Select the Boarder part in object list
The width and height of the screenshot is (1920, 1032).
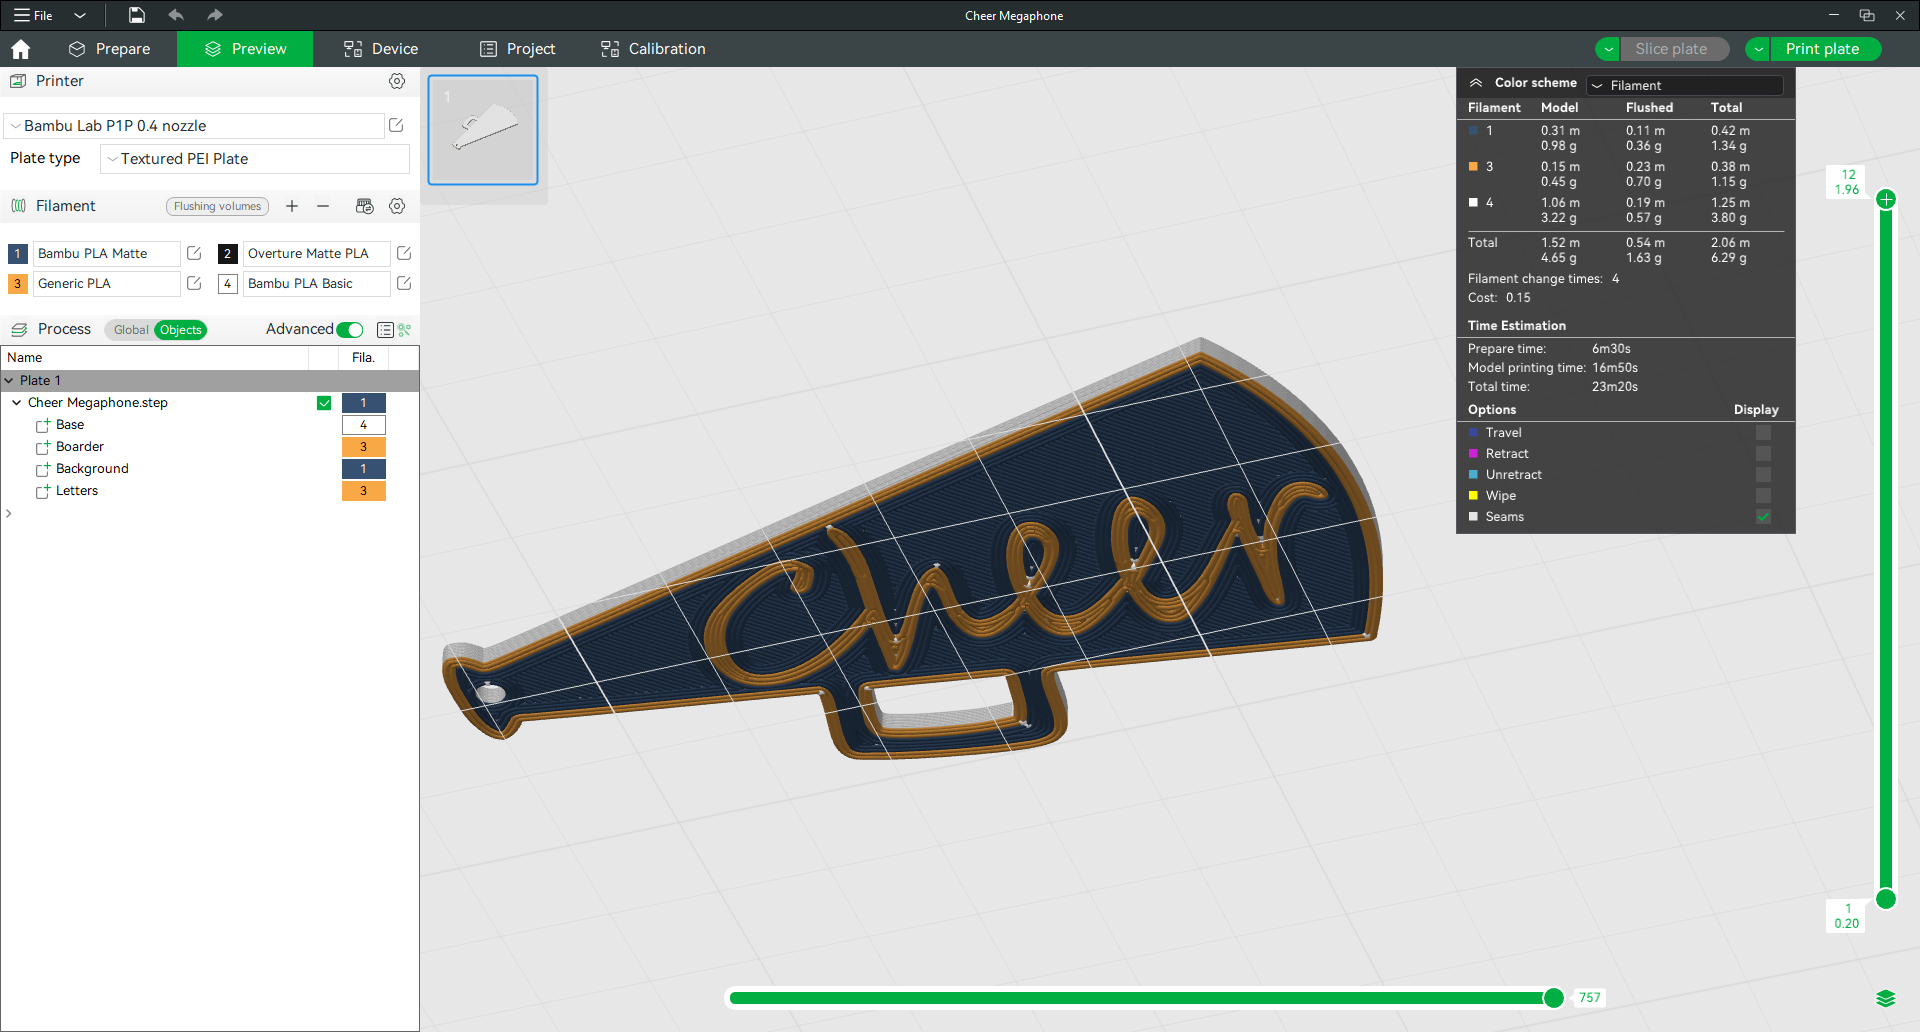click(80, 447)
